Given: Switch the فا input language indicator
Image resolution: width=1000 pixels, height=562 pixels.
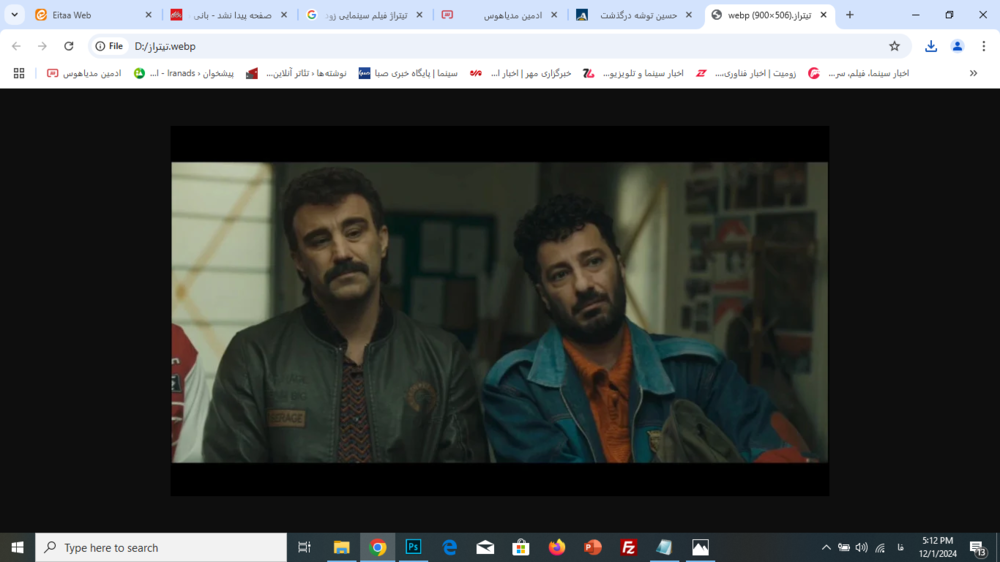Looking at the screenshot, I should (x=901, y=547).
